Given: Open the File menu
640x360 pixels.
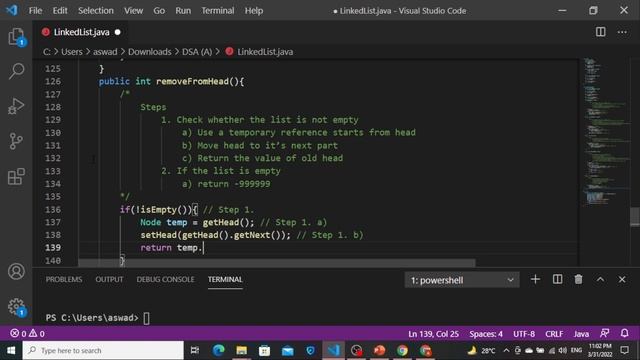Looking at the screenshot, I should pyautogui.click(x=36, y=11).
